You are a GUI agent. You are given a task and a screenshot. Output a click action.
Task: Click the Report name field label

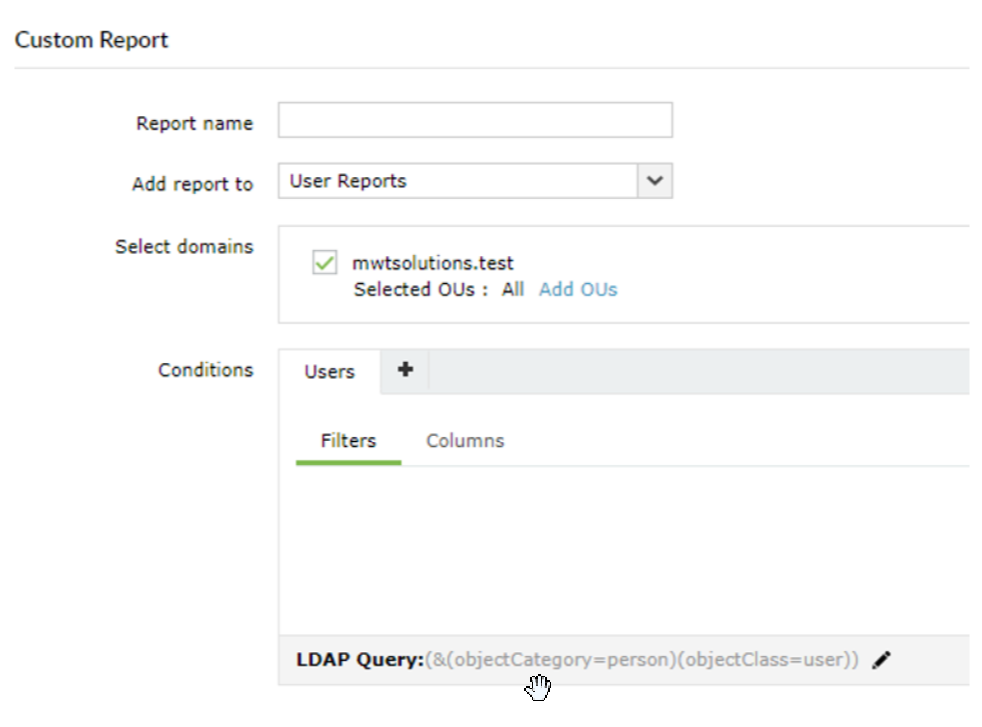[x=194, y=124]
